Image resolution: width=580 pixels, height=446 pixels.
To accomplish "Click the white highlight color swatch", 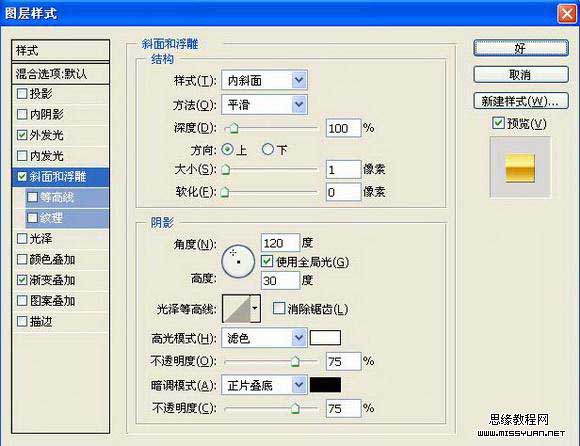I will coord(325,338).
